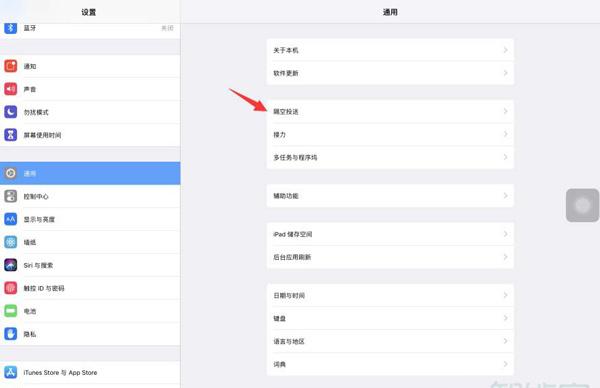Screen dimensions: 600x388
Task: Click the 通用 gear icon in highlighted row
Action: (11, 173)
